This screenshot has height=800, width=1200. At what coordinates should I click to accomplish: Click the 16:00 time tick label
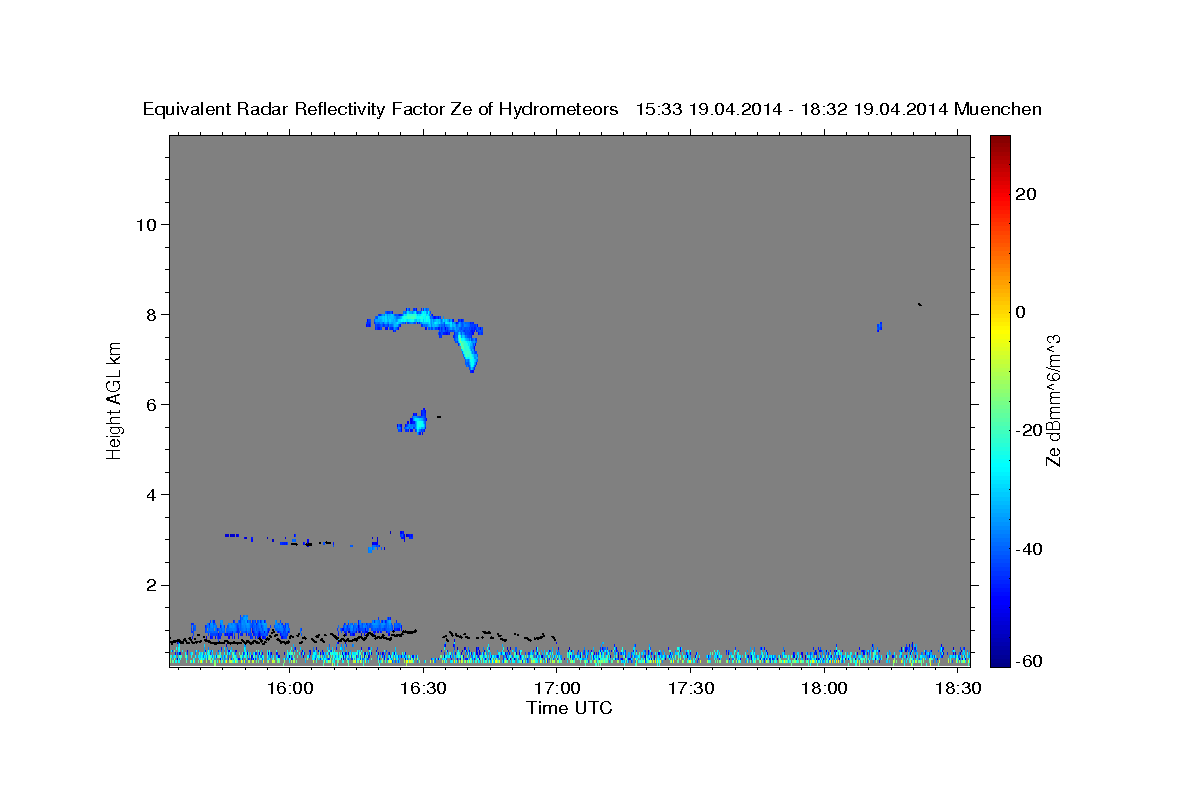coord(290,689)
